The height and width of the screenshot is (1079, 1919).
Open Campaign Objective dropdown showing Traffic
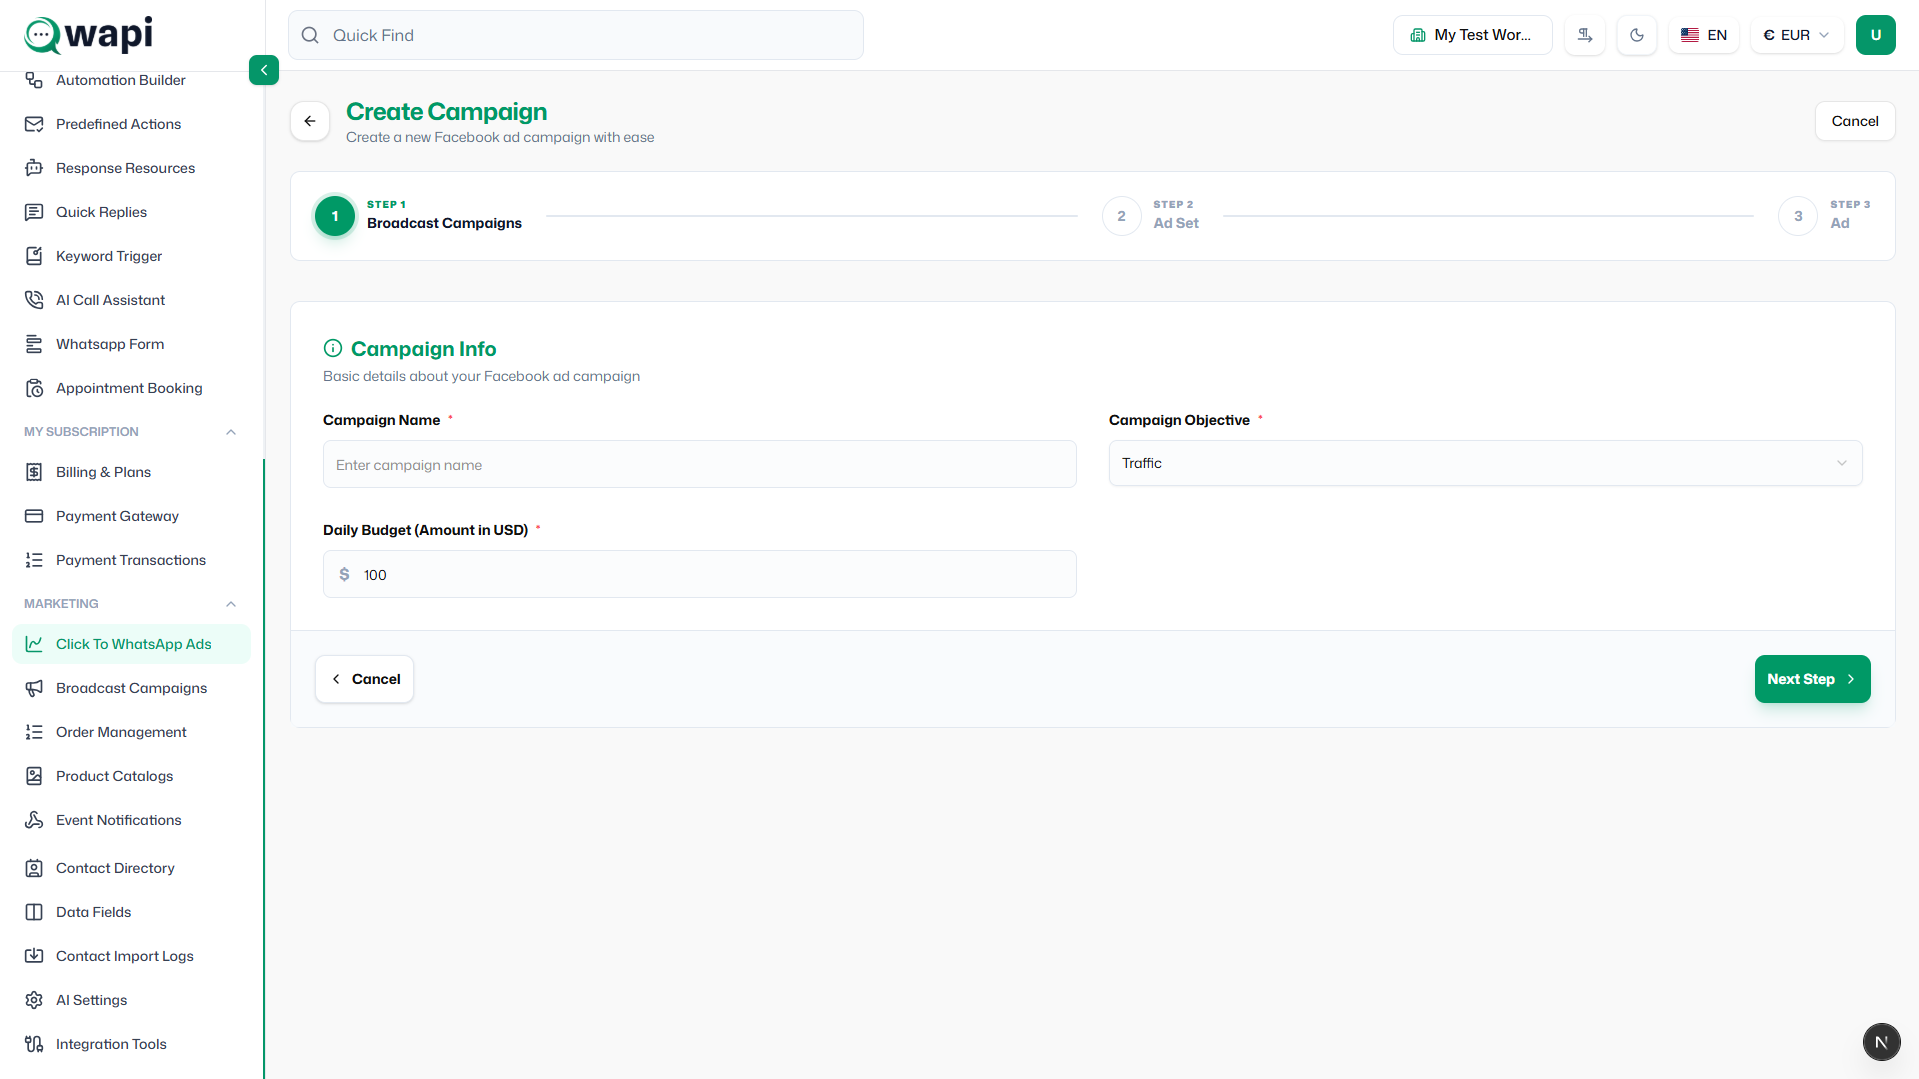click(x=1485, y=463)
